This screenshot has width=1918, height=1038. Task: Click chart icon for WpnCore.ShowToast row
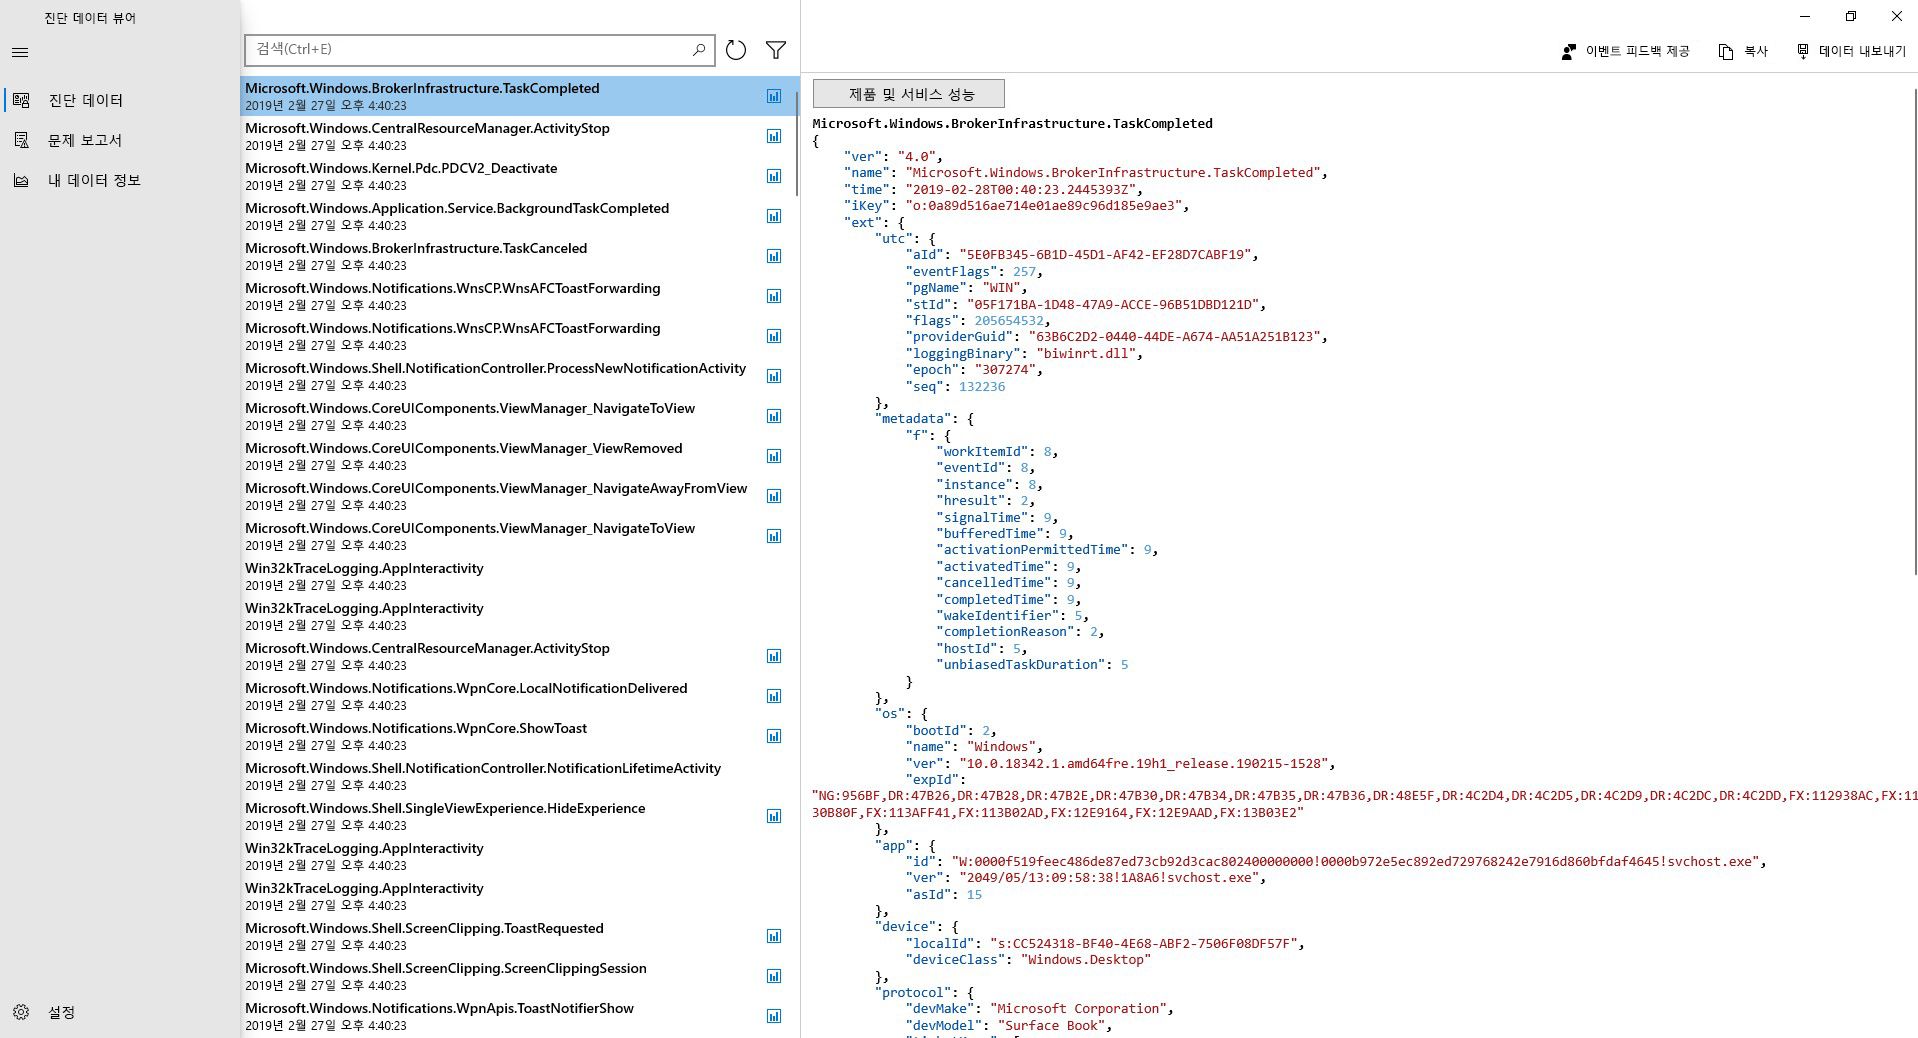[x=774, y=736]
